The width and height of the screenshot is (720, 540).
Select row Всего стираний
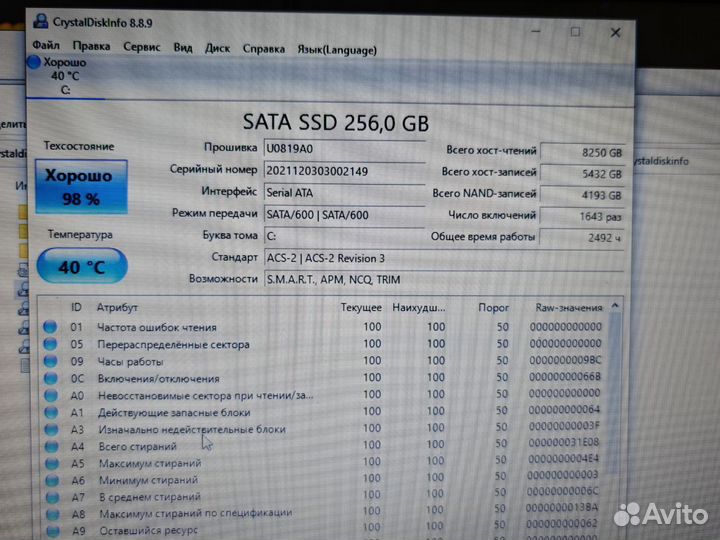(322, 445)
